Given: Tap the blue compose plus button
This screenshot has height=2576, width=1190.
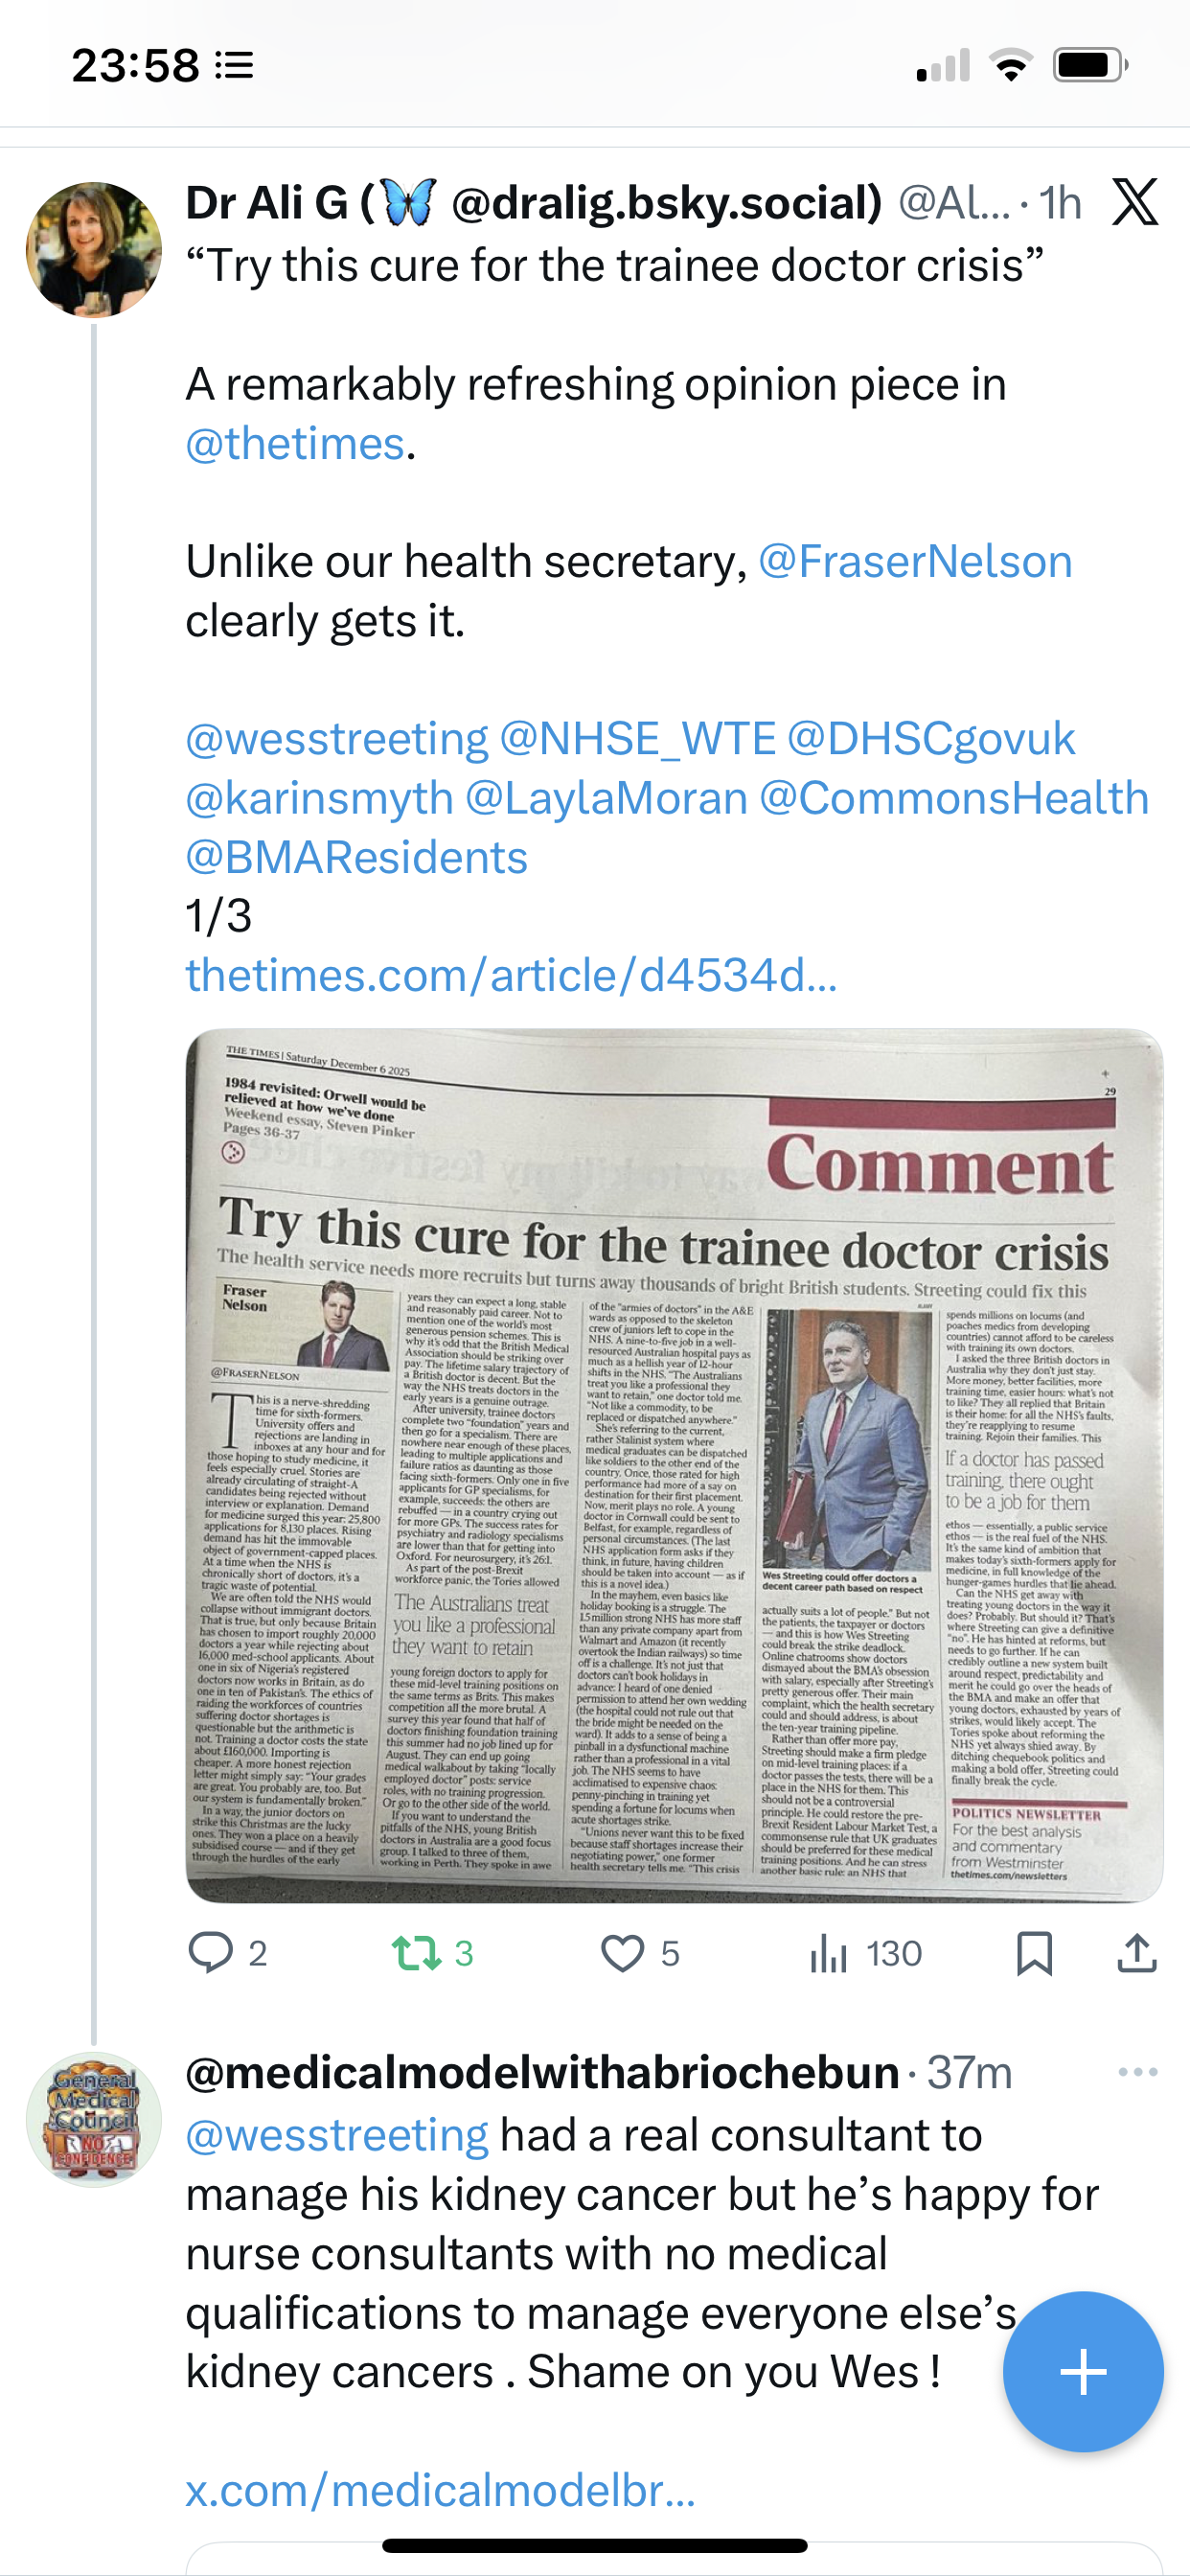Looking at the screenshot, I should click(1083, 2371).
